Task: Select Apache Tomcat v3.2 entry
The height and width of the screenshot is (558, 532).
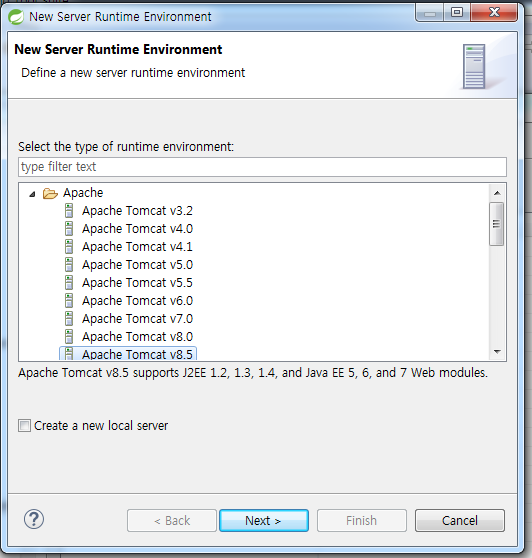Action: (x=137, y=211)
